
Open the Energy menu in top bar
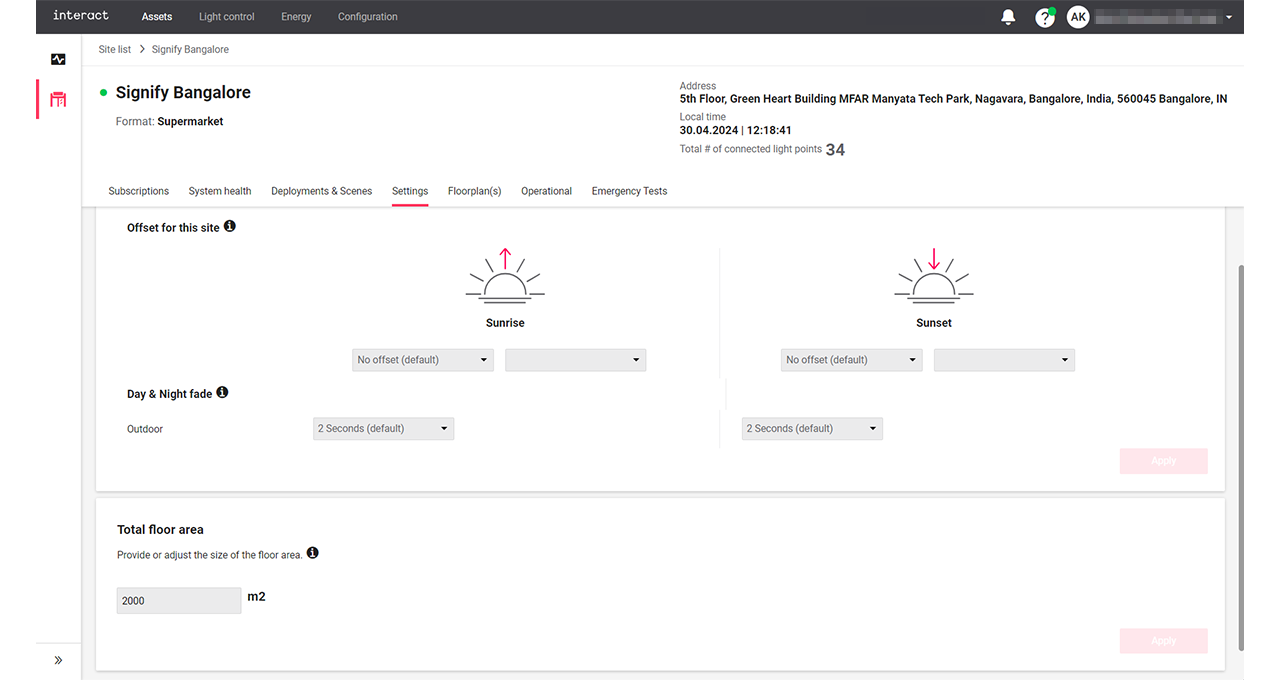tap(296, 17)
